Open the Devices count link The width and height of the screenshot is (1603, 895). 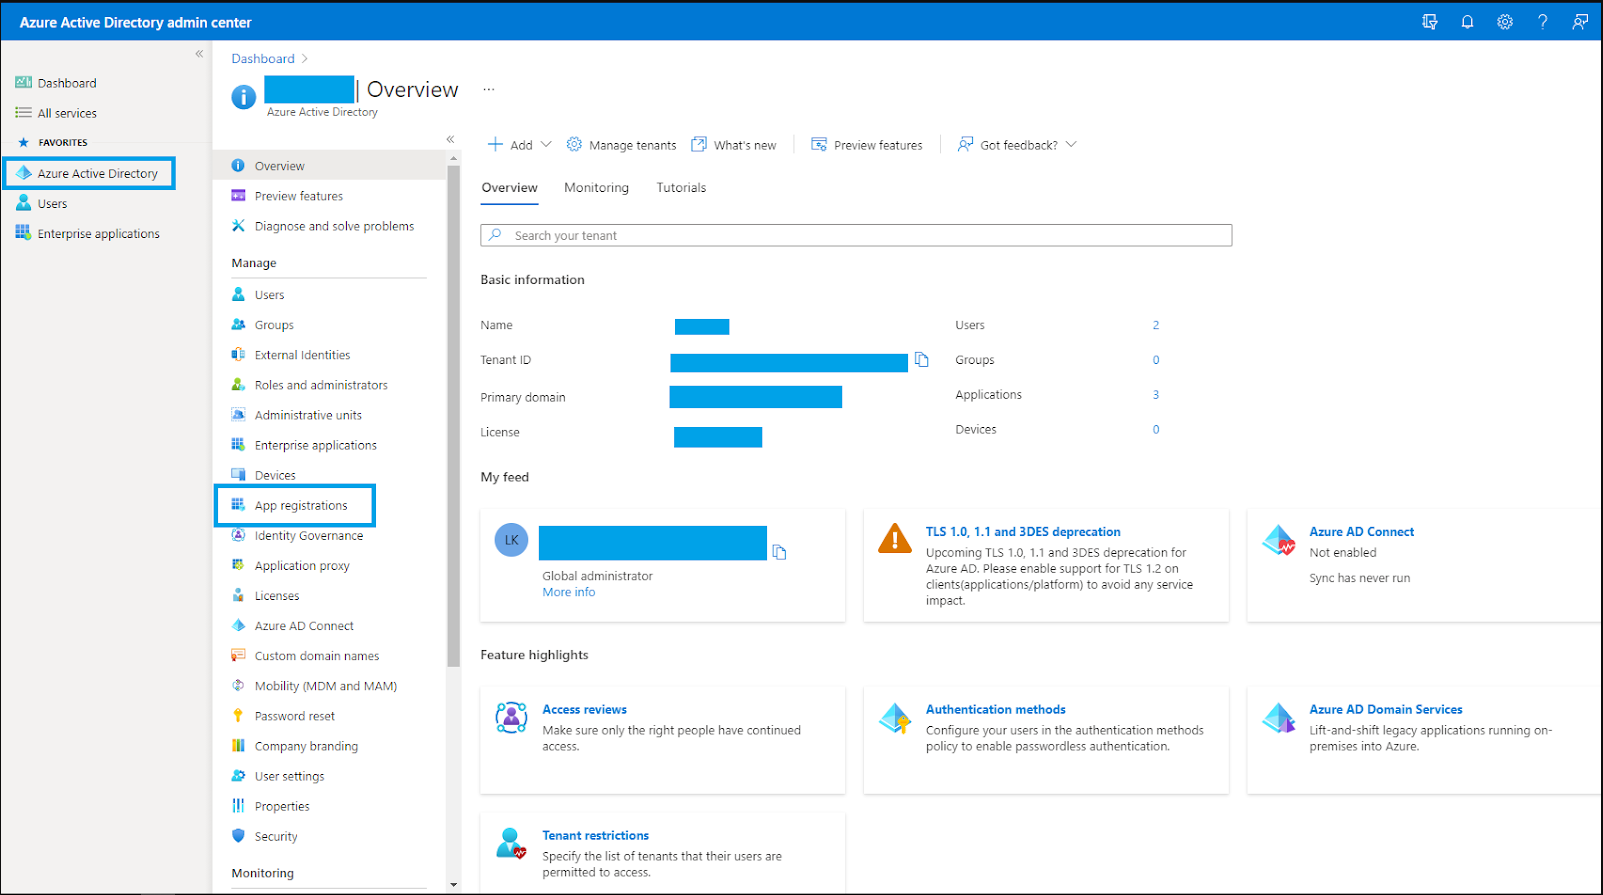pos(1156,430)
